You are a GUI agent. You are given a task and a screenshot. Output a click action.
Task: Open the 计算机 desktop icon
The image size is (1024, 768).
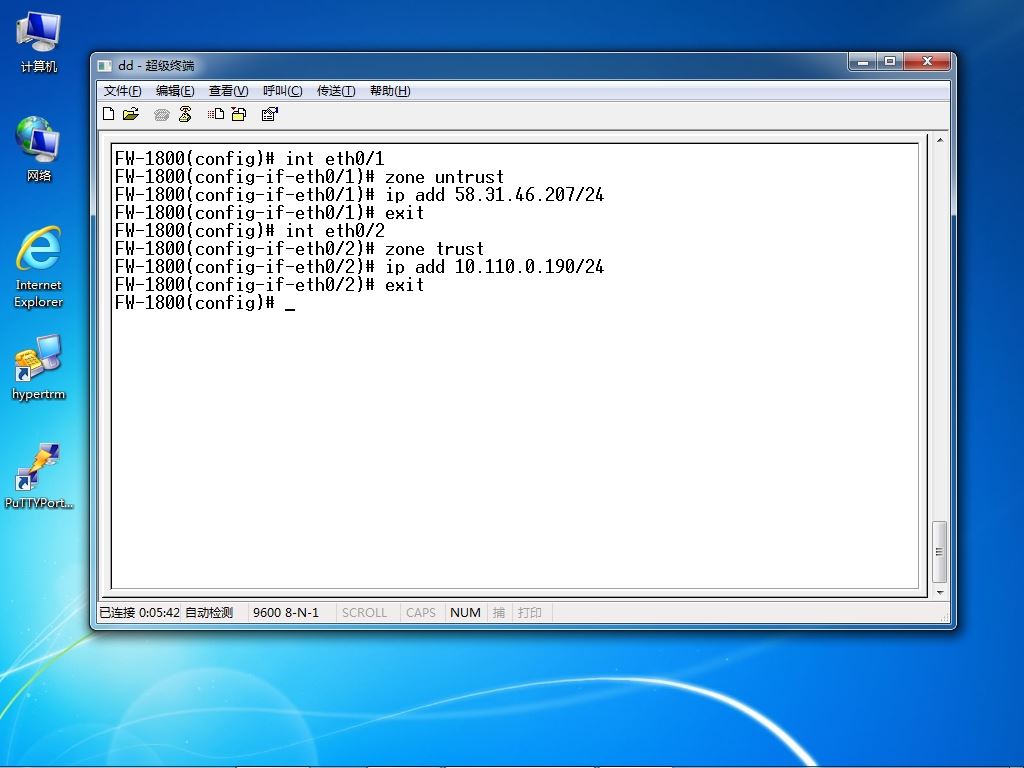[39, 42]
